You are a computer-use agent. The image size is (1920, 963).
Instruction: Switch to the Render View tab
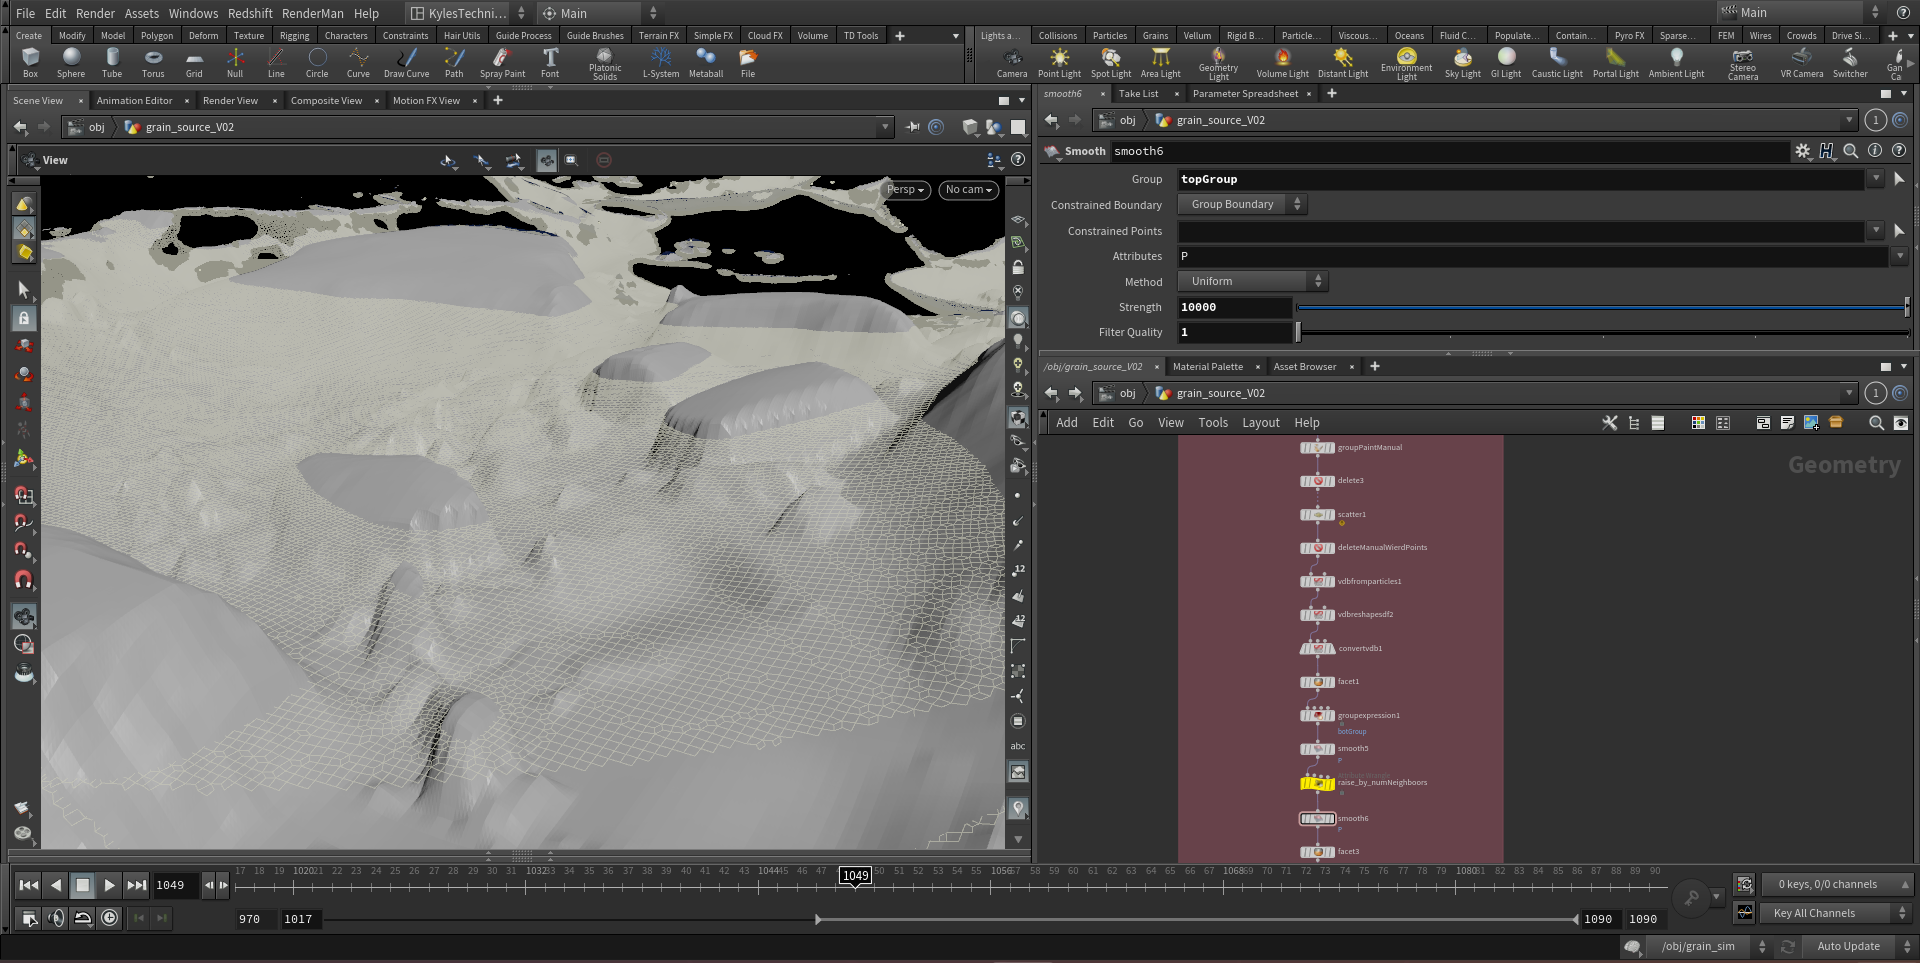click(230, 101)
